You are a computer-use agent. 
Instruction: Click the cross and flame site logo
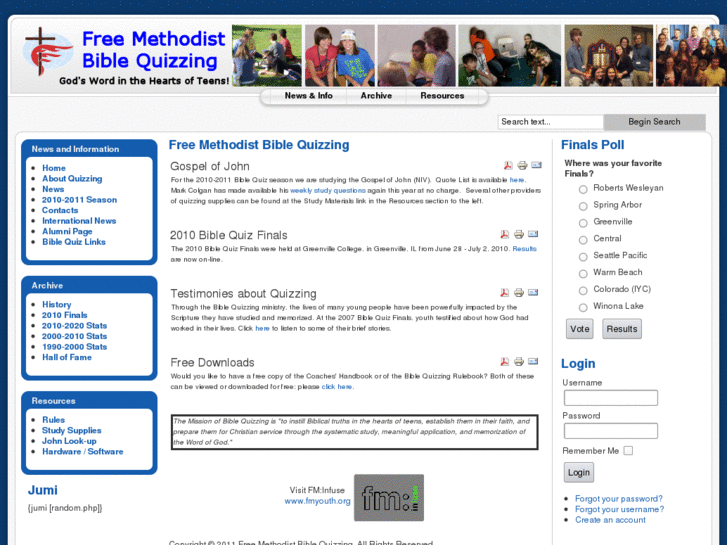49,51
